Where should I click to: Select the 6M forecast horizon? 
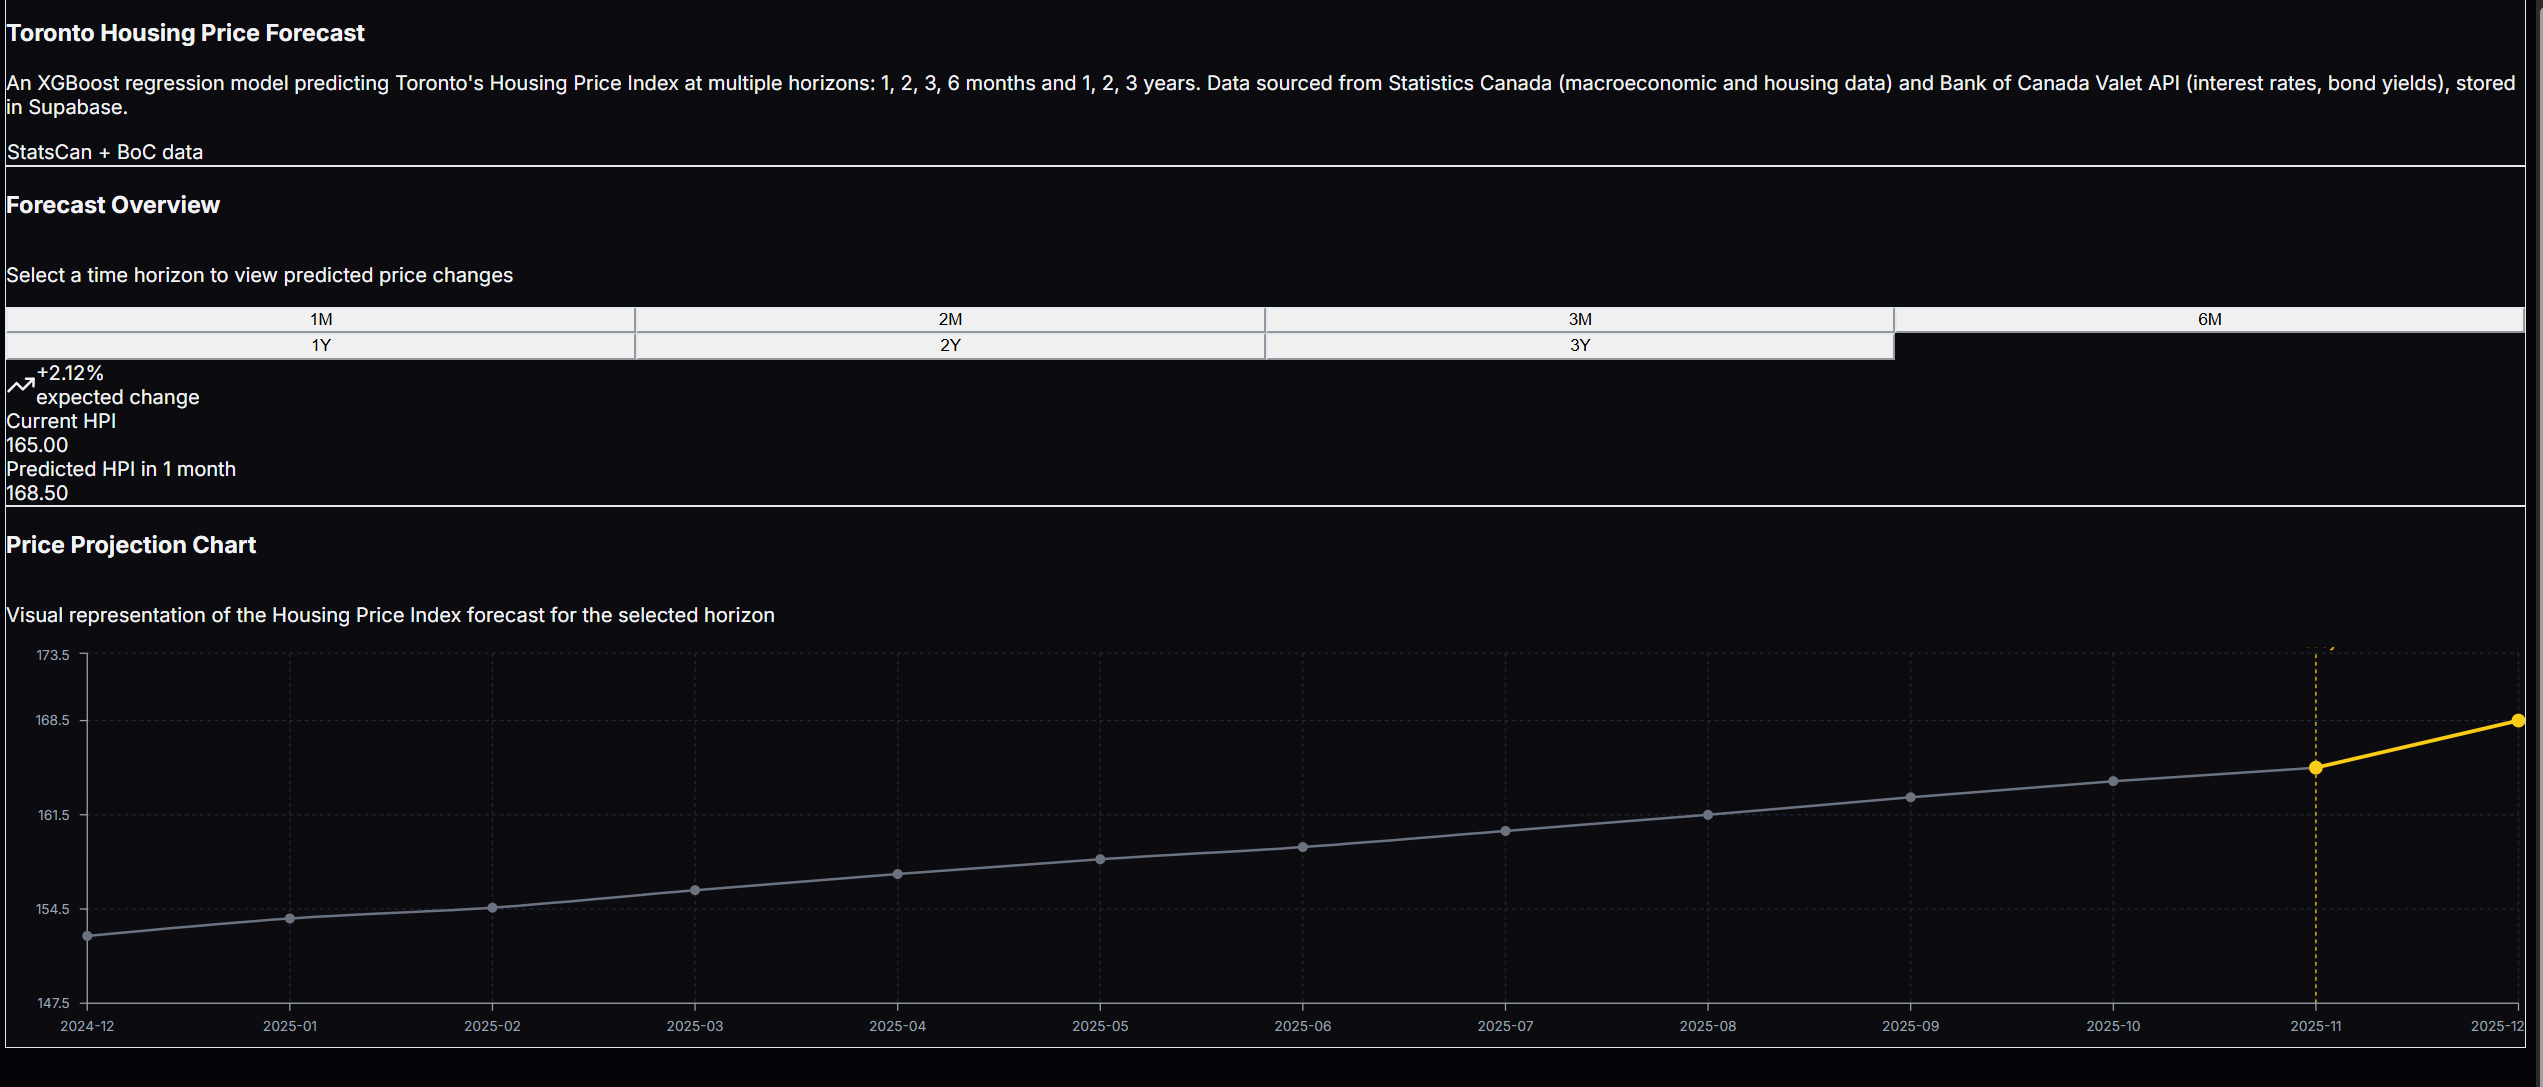coord(2209,319)
